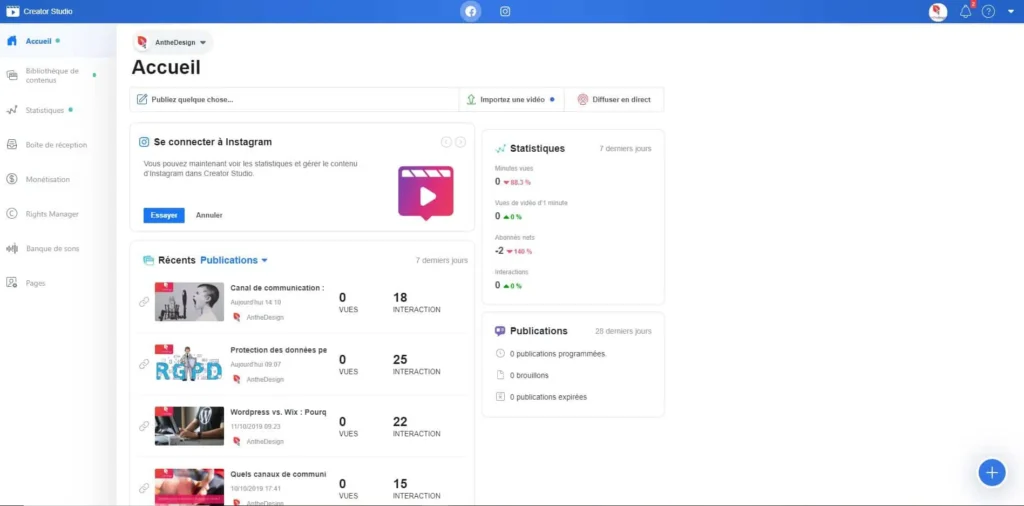This screenshot has width=1024, height=506.
Task: Open Quels canaux de communi thumbnail
Action: 189,487
